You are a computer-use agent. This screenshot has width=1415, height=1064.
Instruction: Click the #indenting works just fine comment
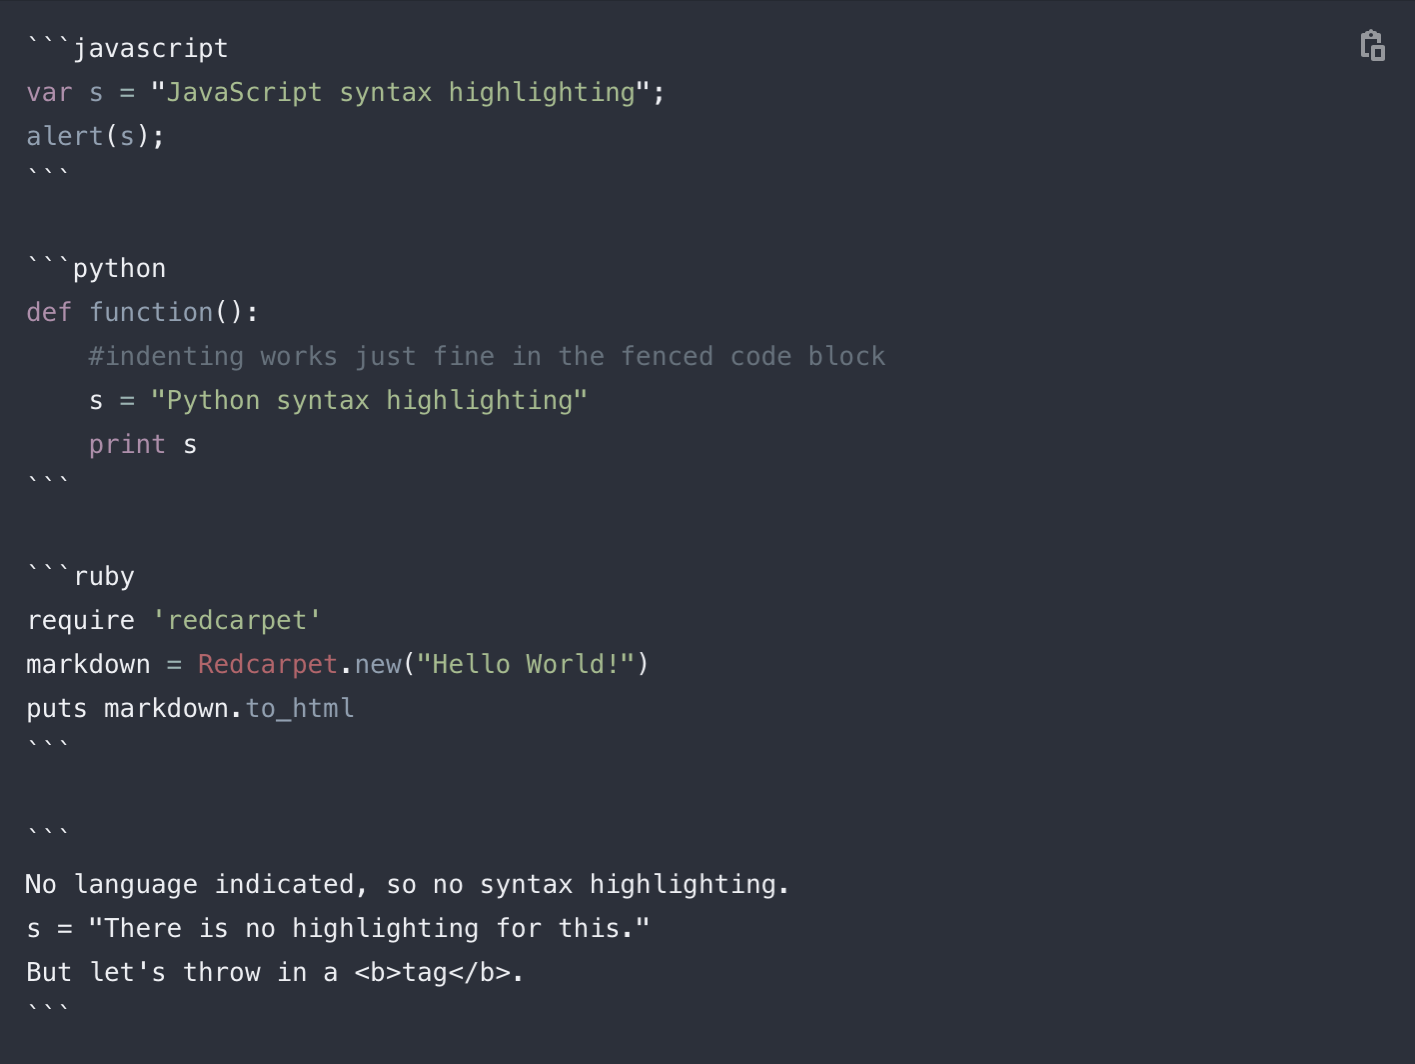pyautogui.click(x=486, y=356)
